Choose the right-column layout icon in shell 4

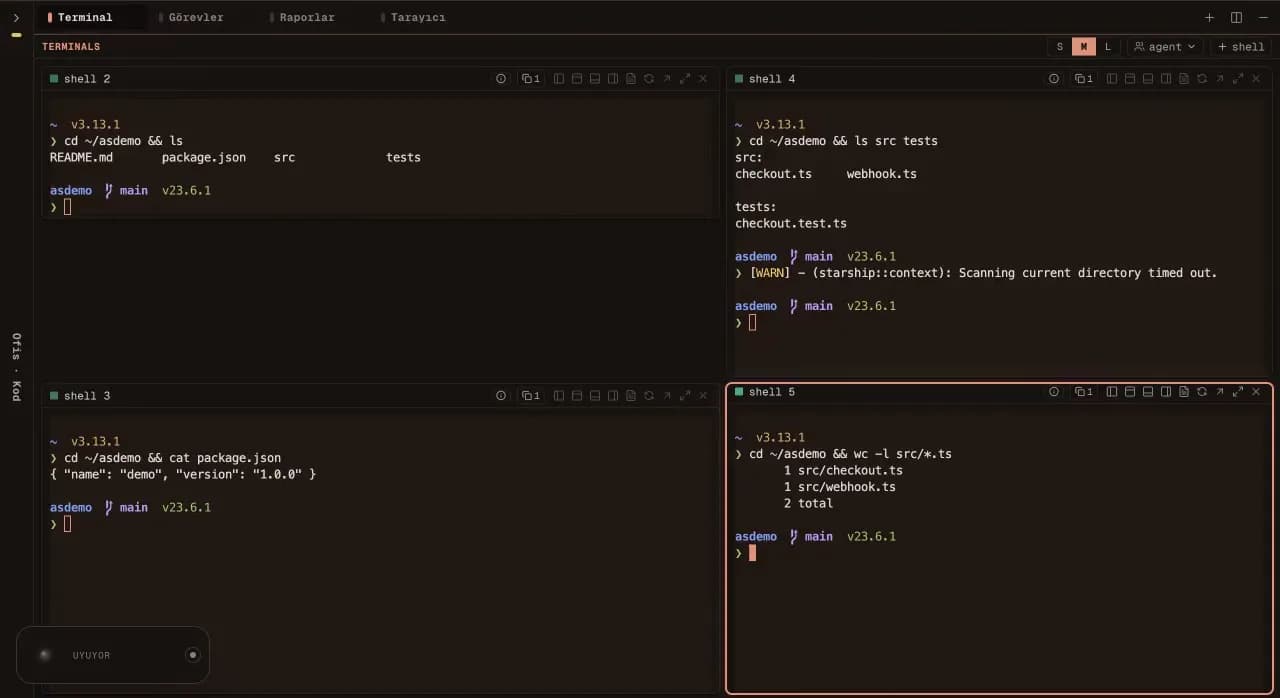tap(1166, 79)
